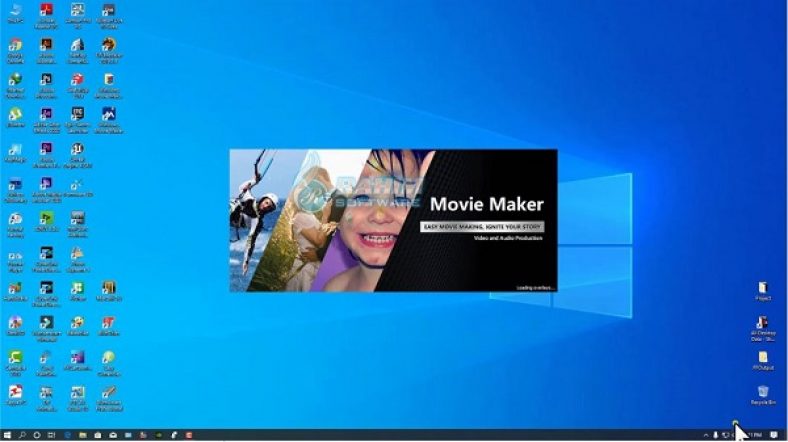Viewport: 788px width, 442px height.
Task: Select the Project folder on the desktop
Action: pyautogui.click(x=763, y=291)
